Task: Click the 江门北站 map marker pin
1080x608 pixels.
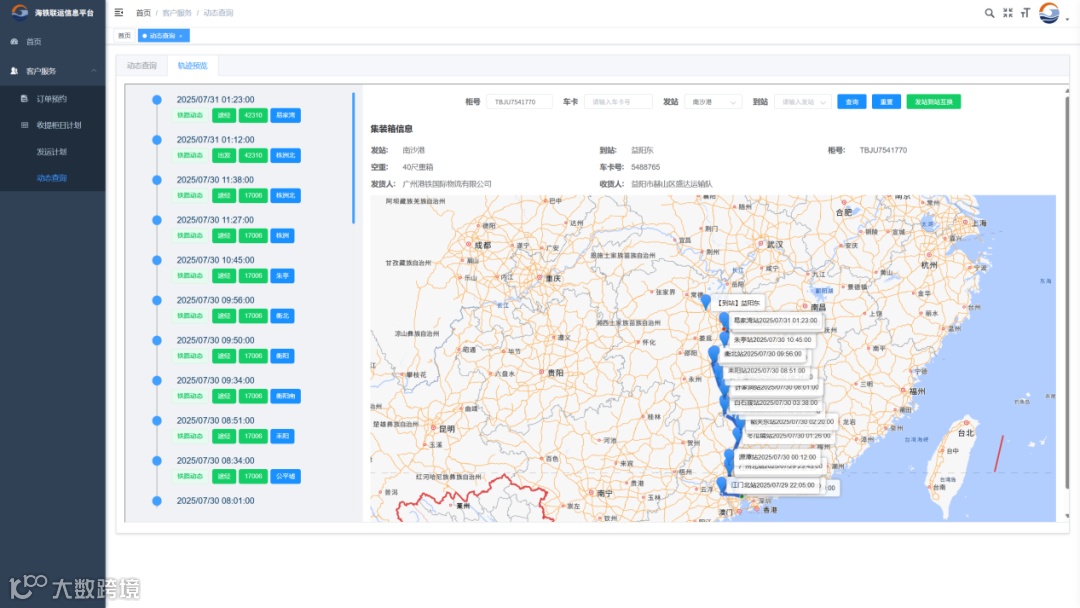Action: click(x=722, y=485)
